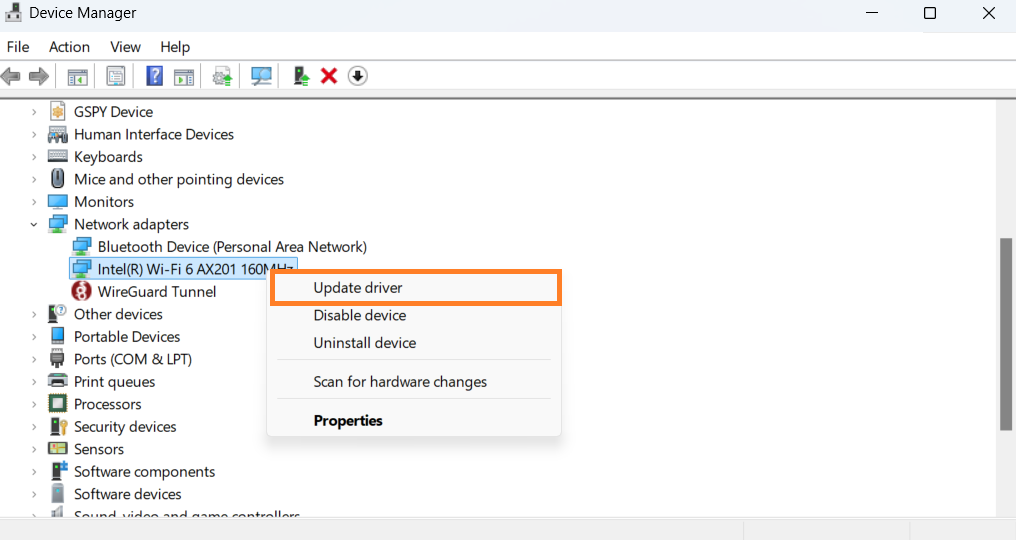
Task: Click the Bluetooth Device adapter icon
Action: pyautogui.click(x=82, y=246)
